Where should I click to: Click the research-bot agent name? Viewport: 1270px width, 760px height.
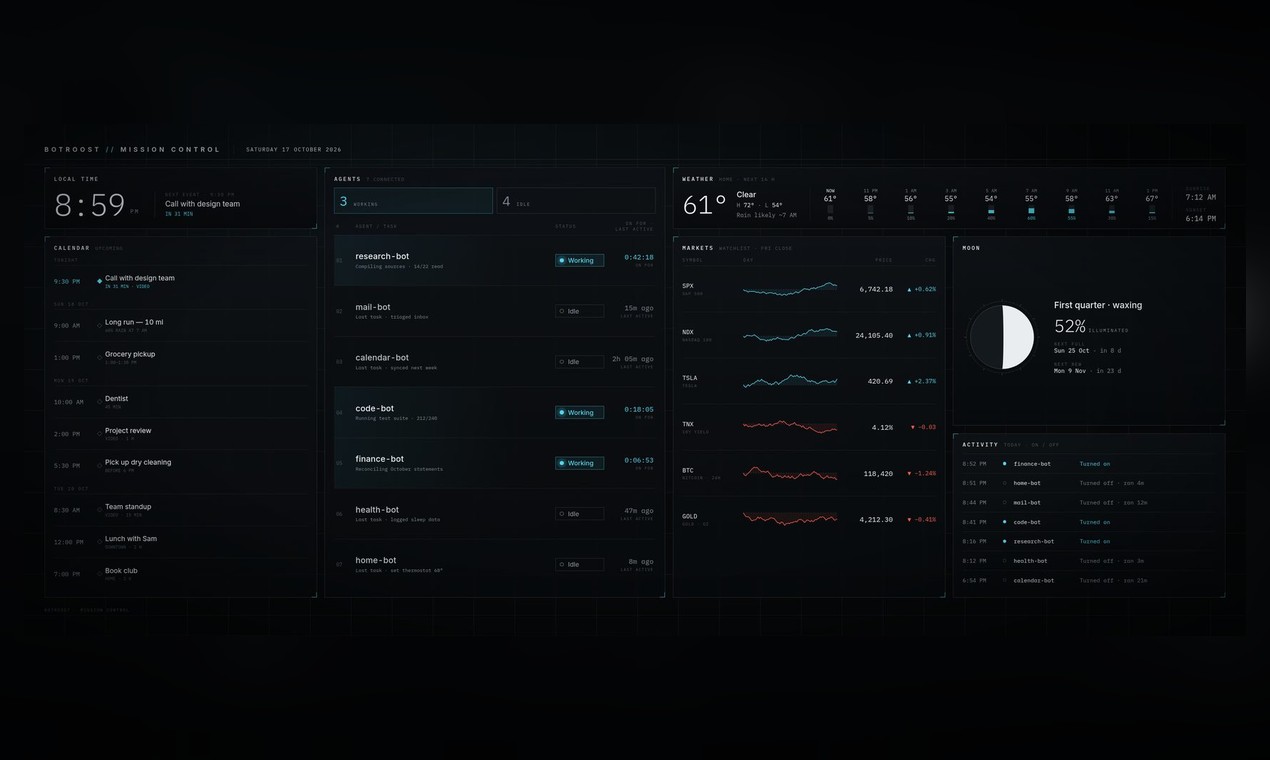382,256
